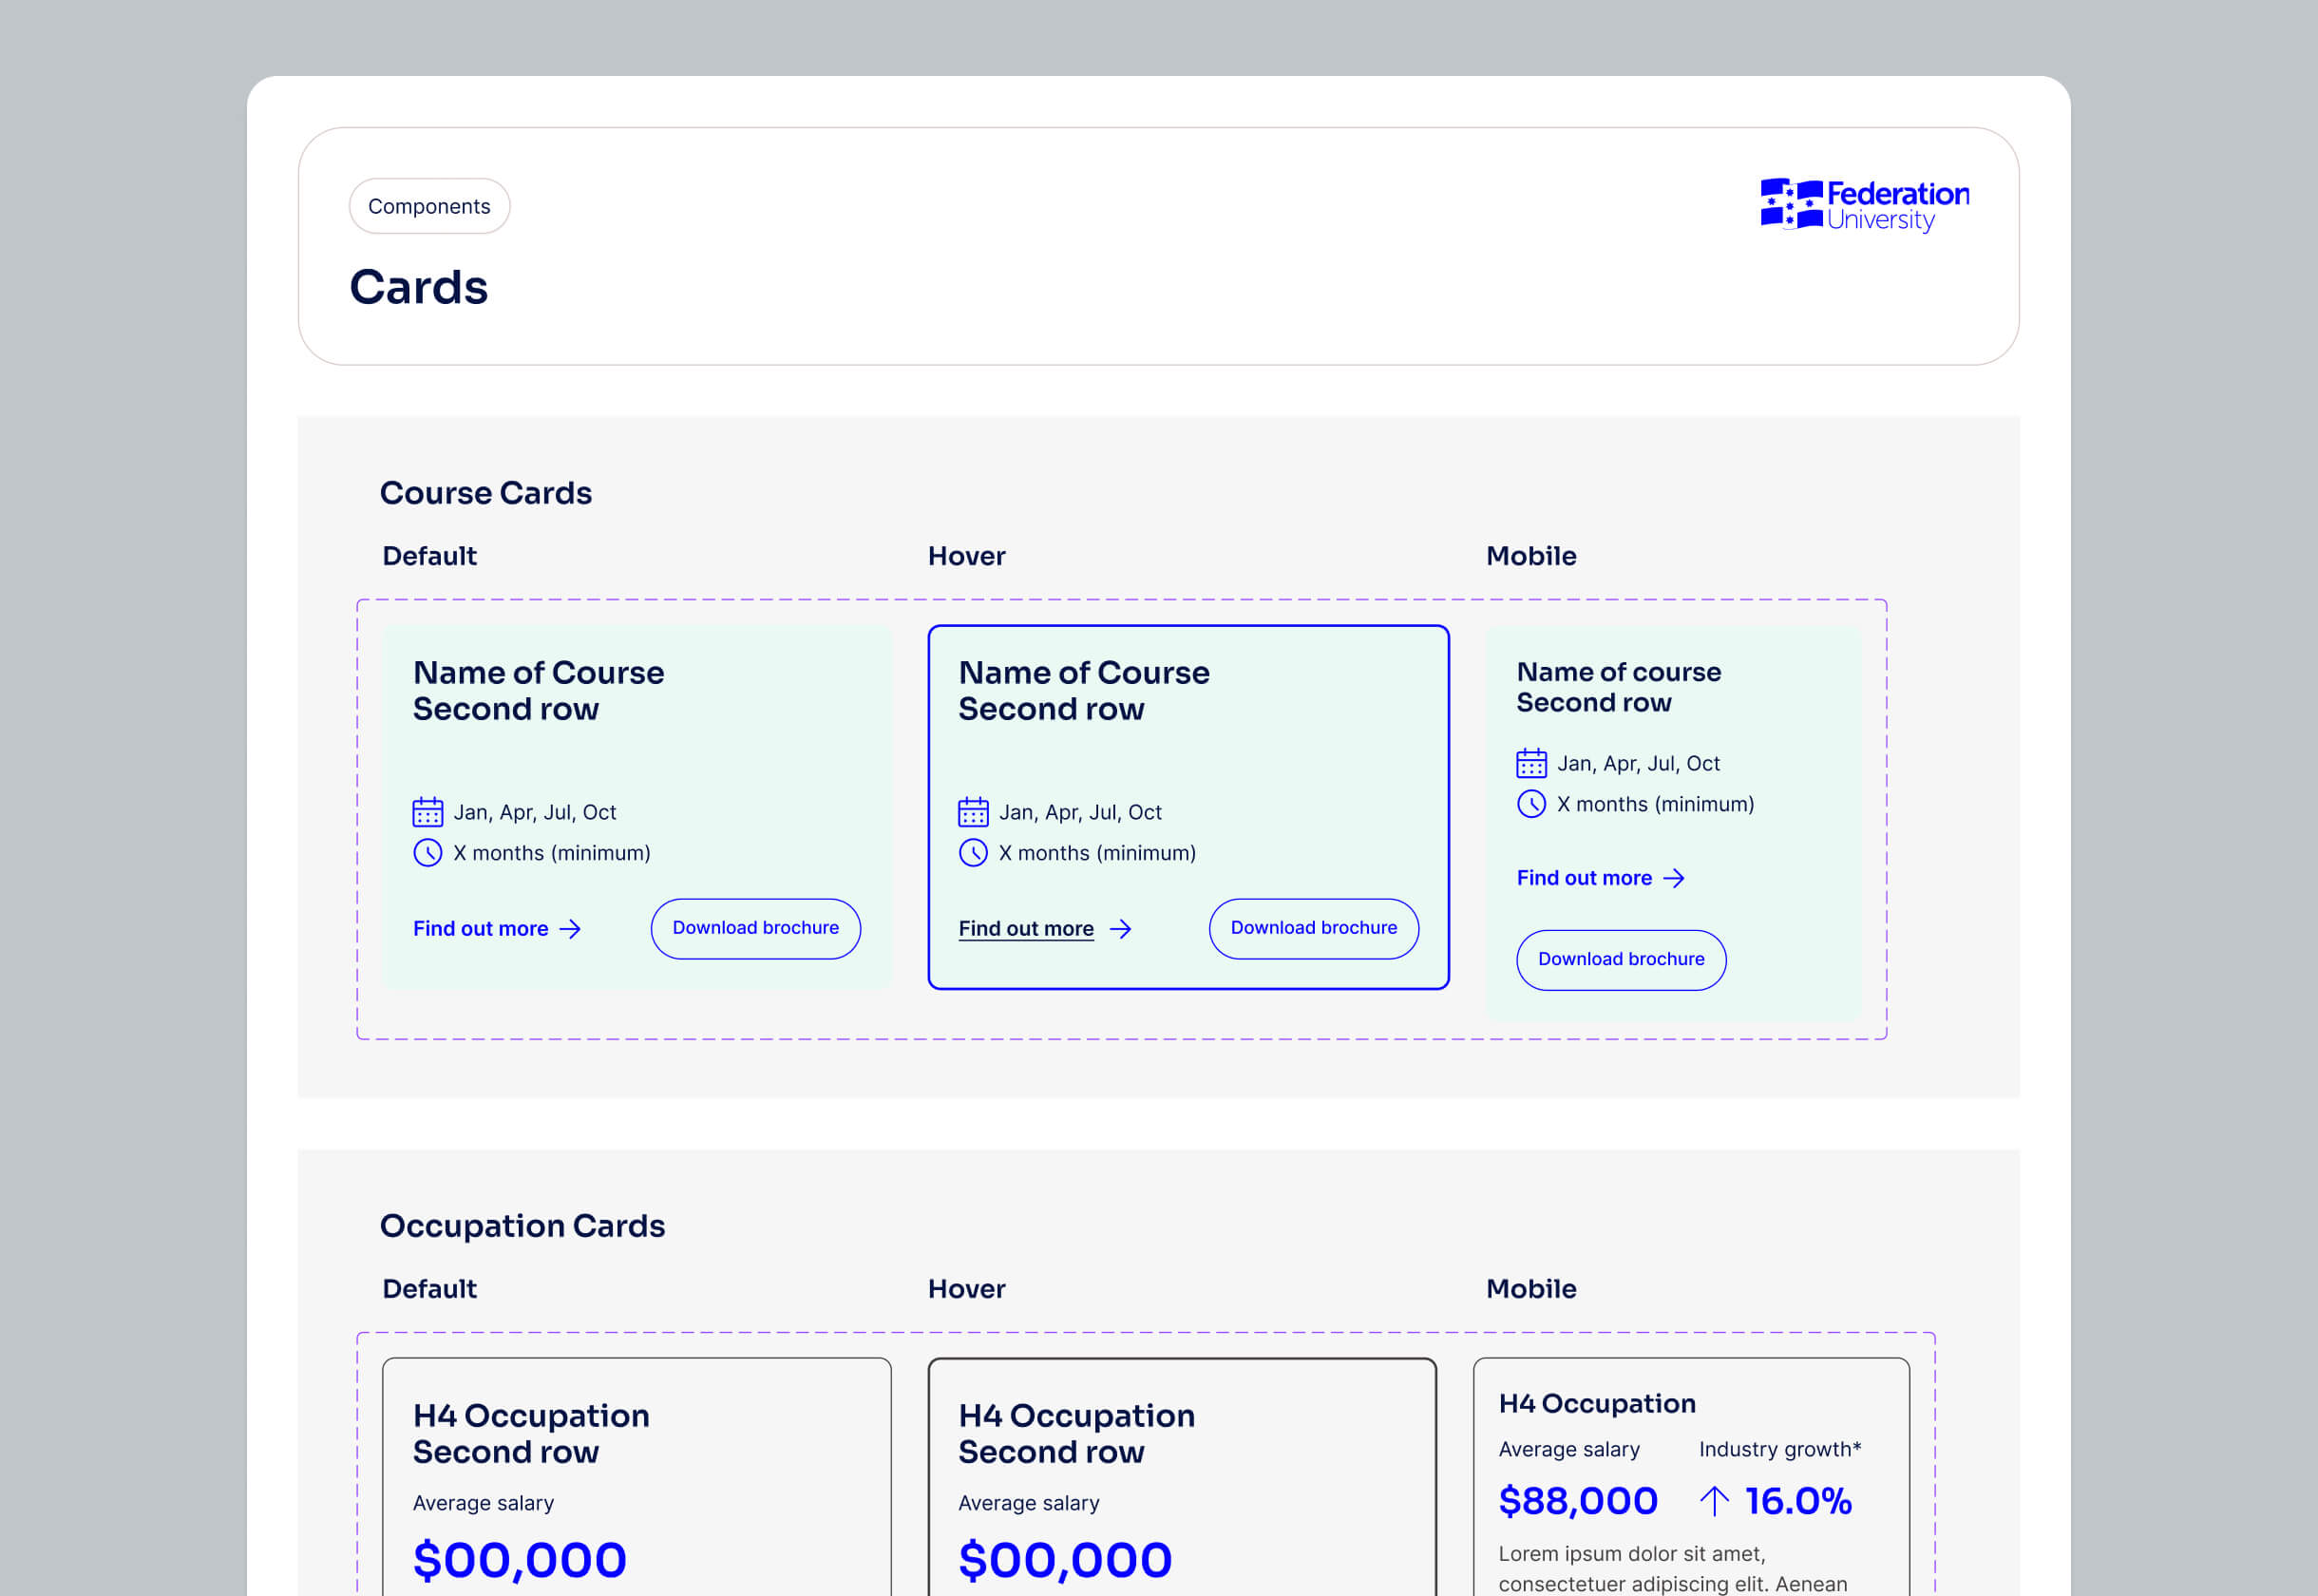Click Jan, Apr, Jul, Oct in the Hover course card
Screen dimensions: 2318x1596
point(1080,812)
